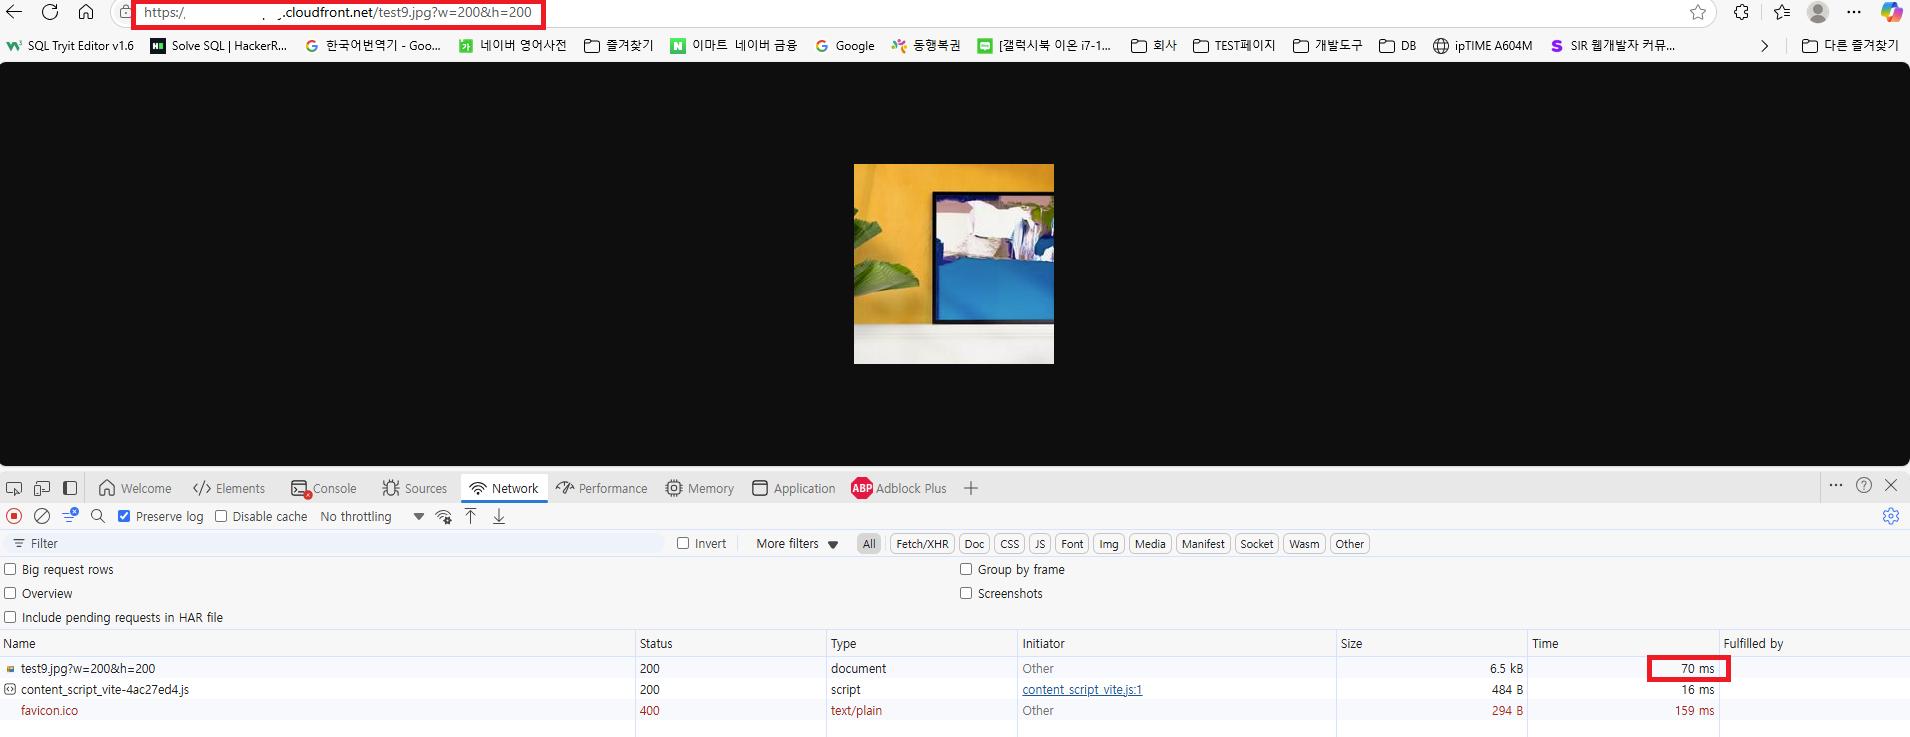Viewport: 1910px width, 737px height.
Task: Check Include pending requests in HAR
Action: tap(10, 617)
